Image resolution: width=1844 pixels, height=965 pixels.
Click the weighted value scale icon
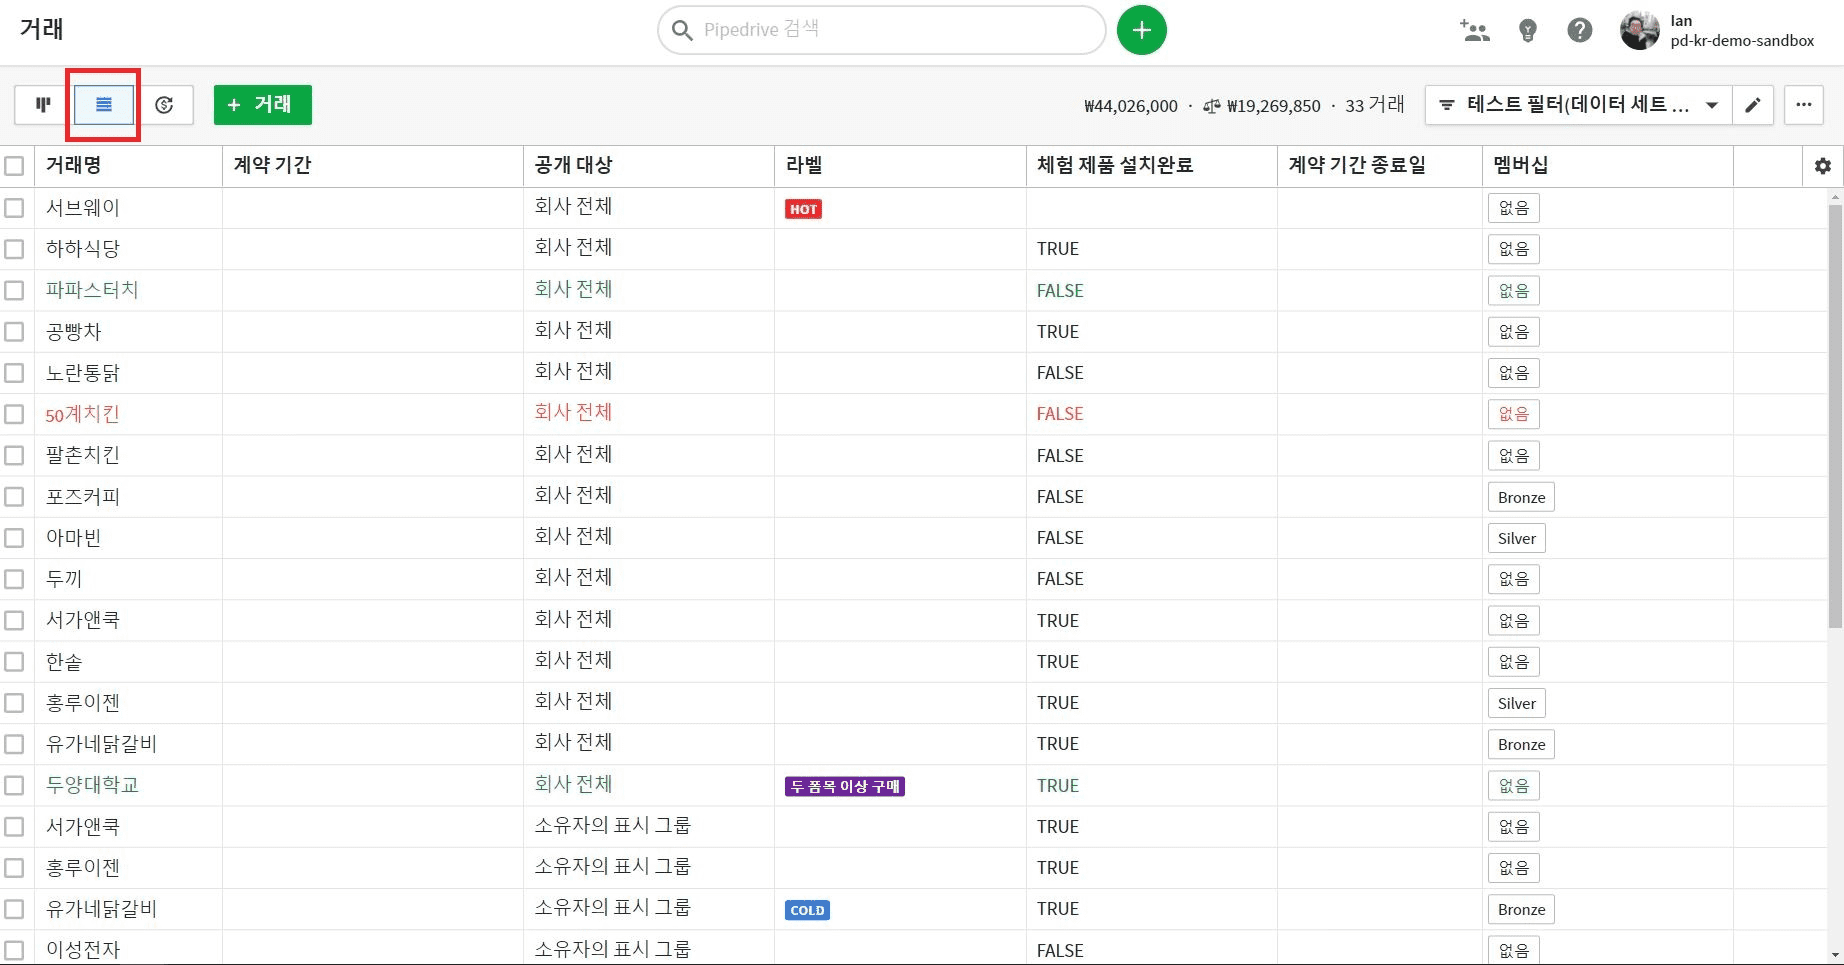pyautogui.click(x=1211, y=106)
